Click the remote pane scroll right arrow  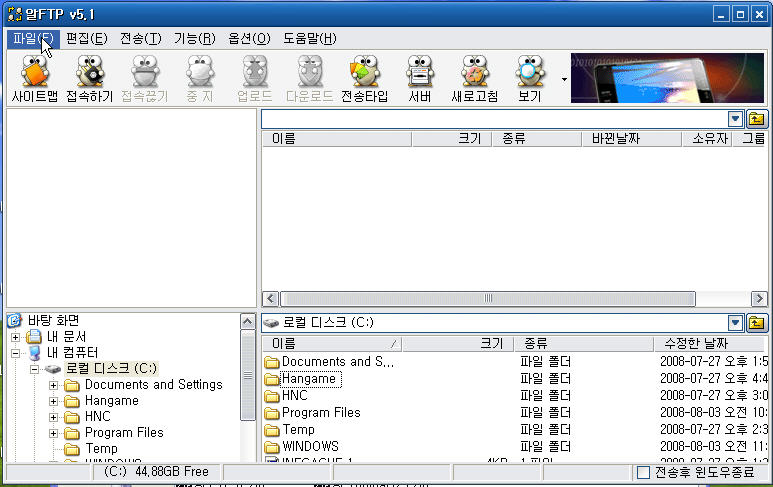pos(759,299)
